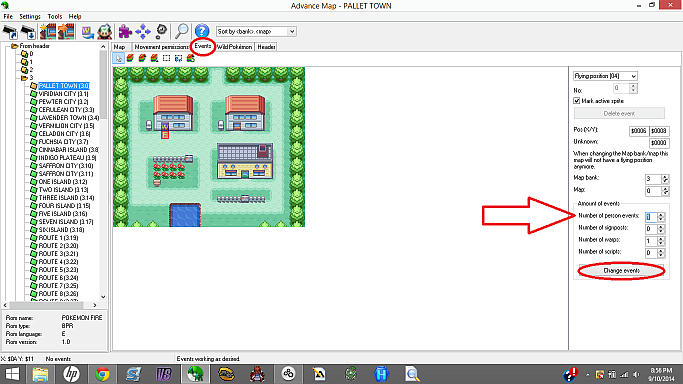Click the Number of person events field
683x384 pixels.
click(651, 217)
